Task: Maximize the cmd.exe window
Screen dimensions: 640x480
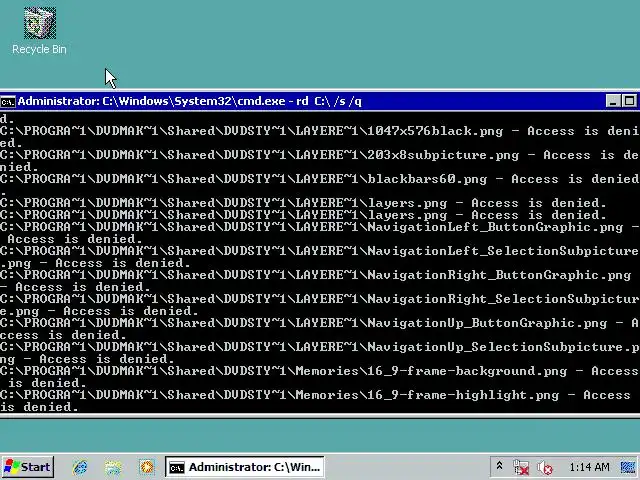Action: pos(629,101)
